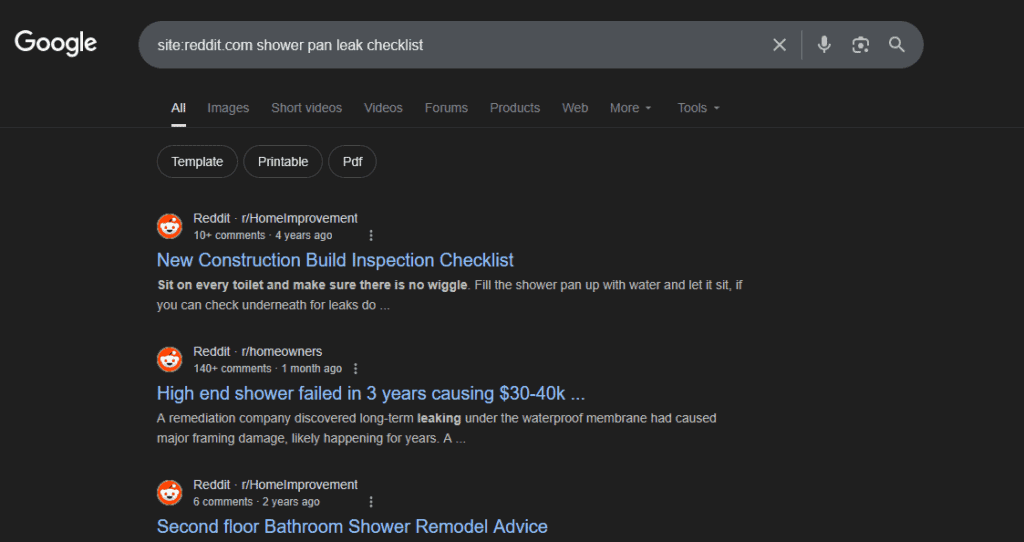Open New Construction Build Inspection Checklist link
The height and width of the screenshot is (542, 1024).
tap(335, 260)
